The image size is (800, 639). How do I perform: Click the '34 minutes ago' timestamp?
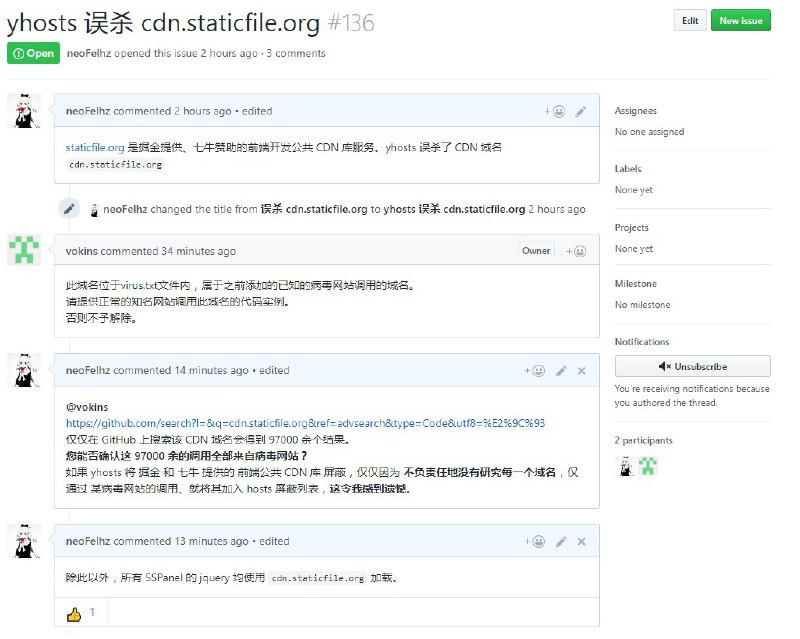point(198,251)
